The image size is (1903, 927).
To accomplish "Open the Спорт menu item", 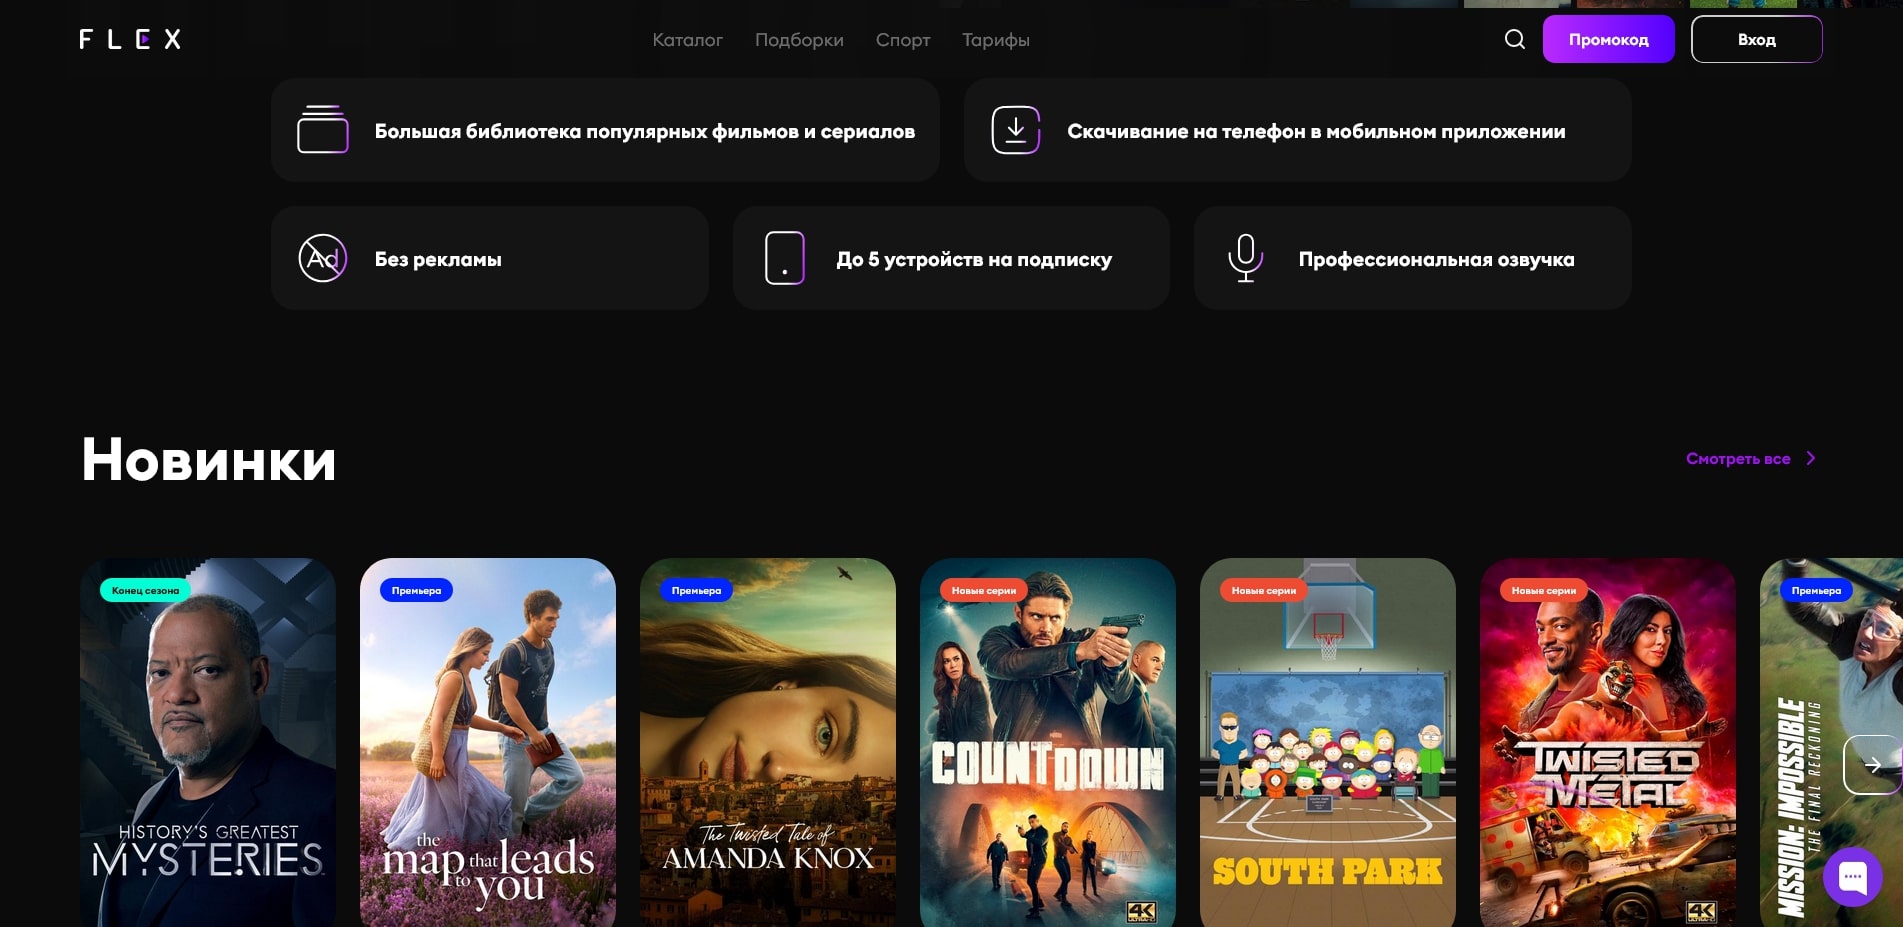I will pyautogui.click(x=903, y=40).
